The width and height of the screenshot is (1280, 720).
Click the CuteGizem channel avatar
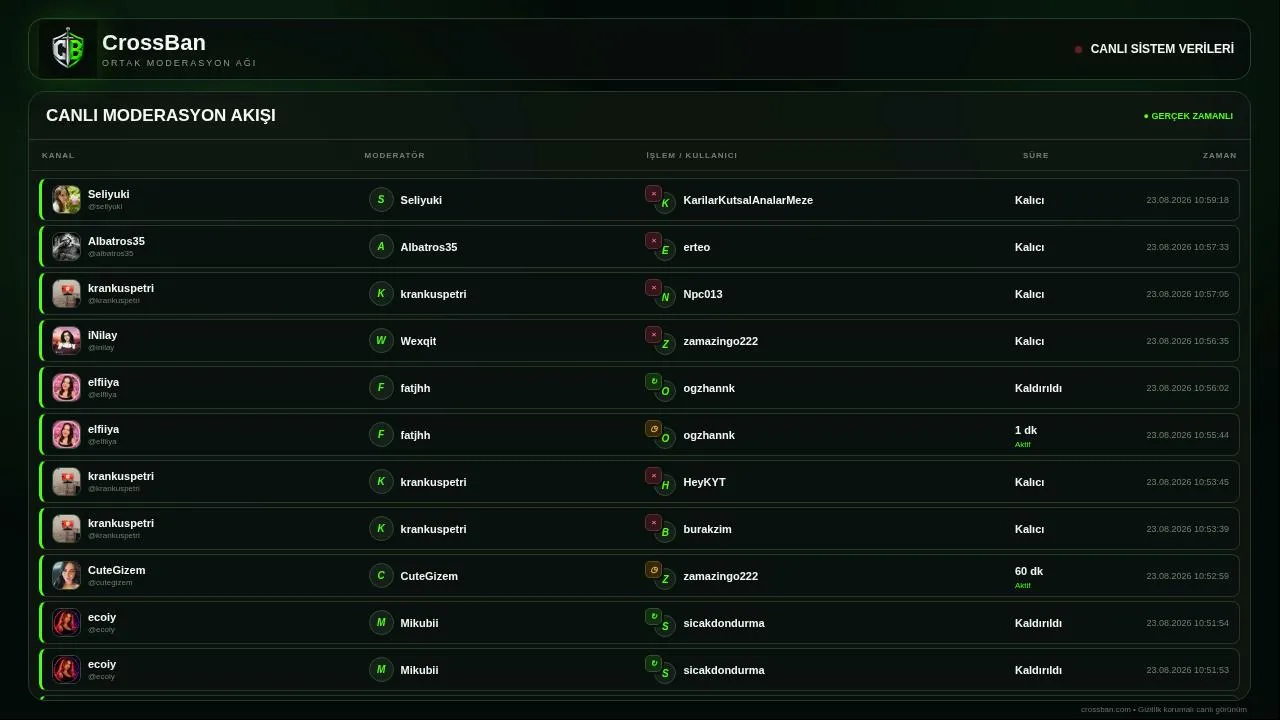pyautogui.click(x=66, y=576)
